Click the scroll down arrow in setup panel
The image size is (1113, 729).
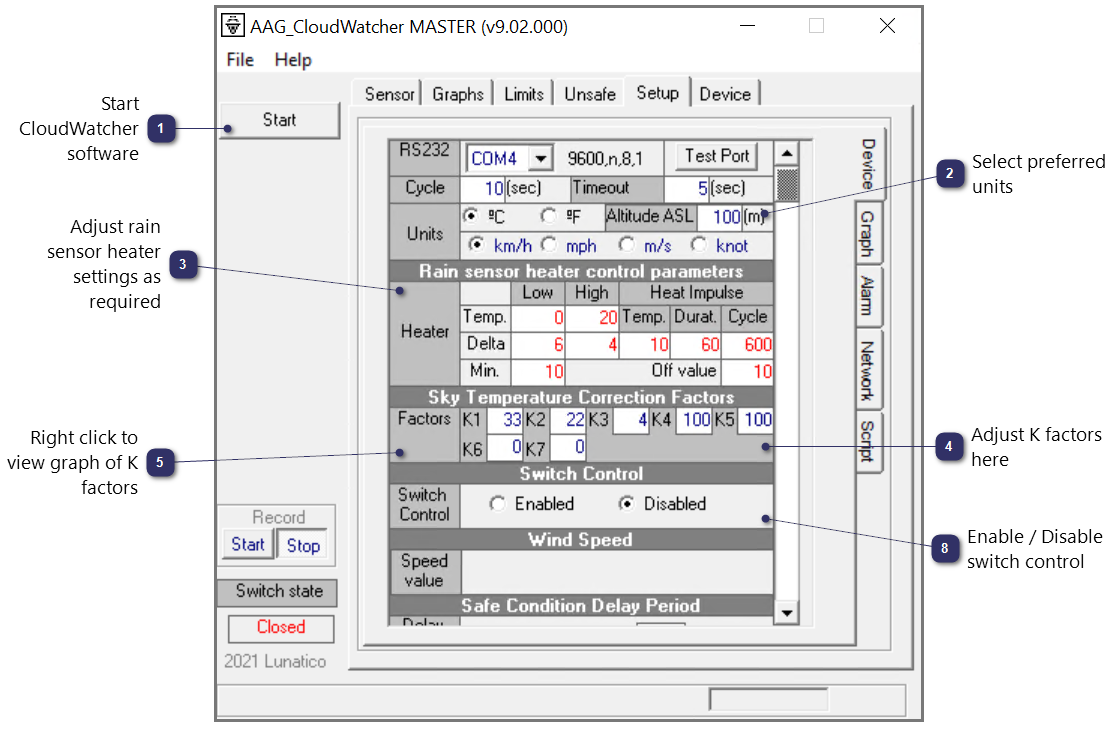786,612
